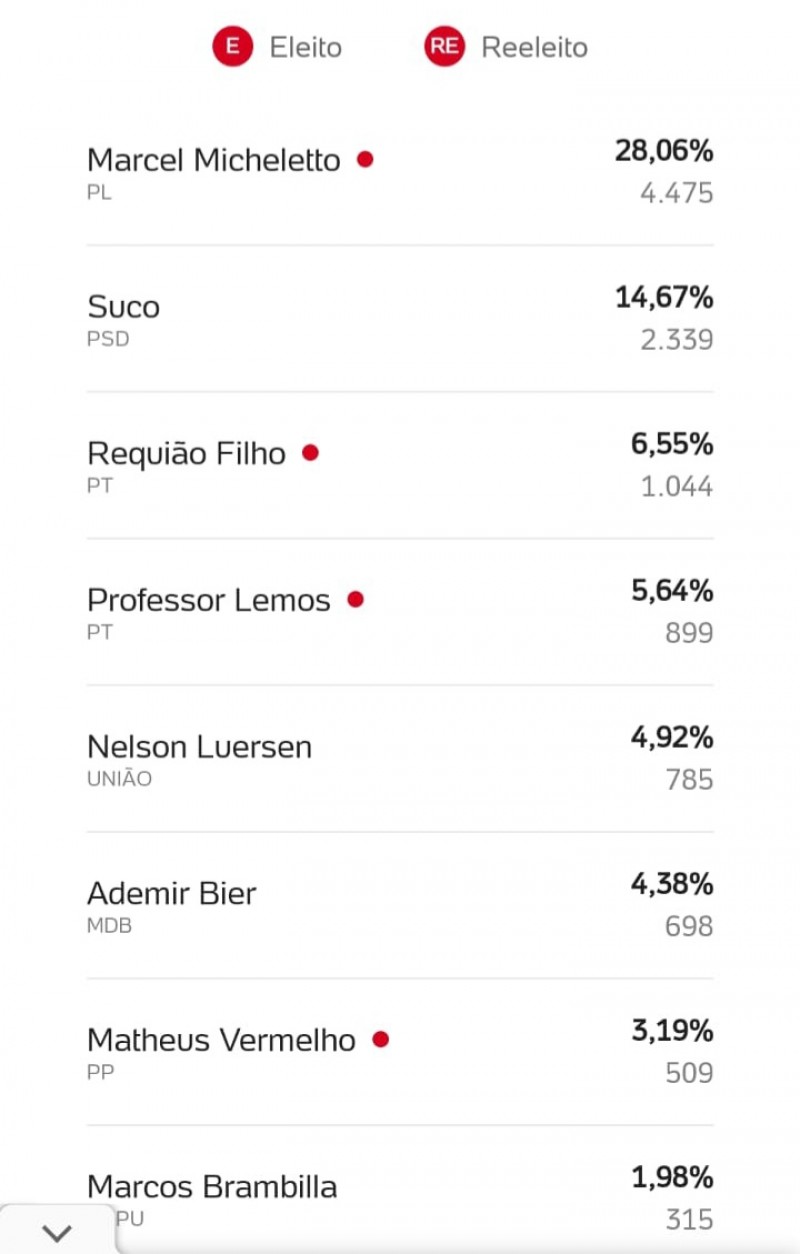Select Requião Filho candidate name
Viewport: 800px width, 1254px height.
[x=187, y=453]
